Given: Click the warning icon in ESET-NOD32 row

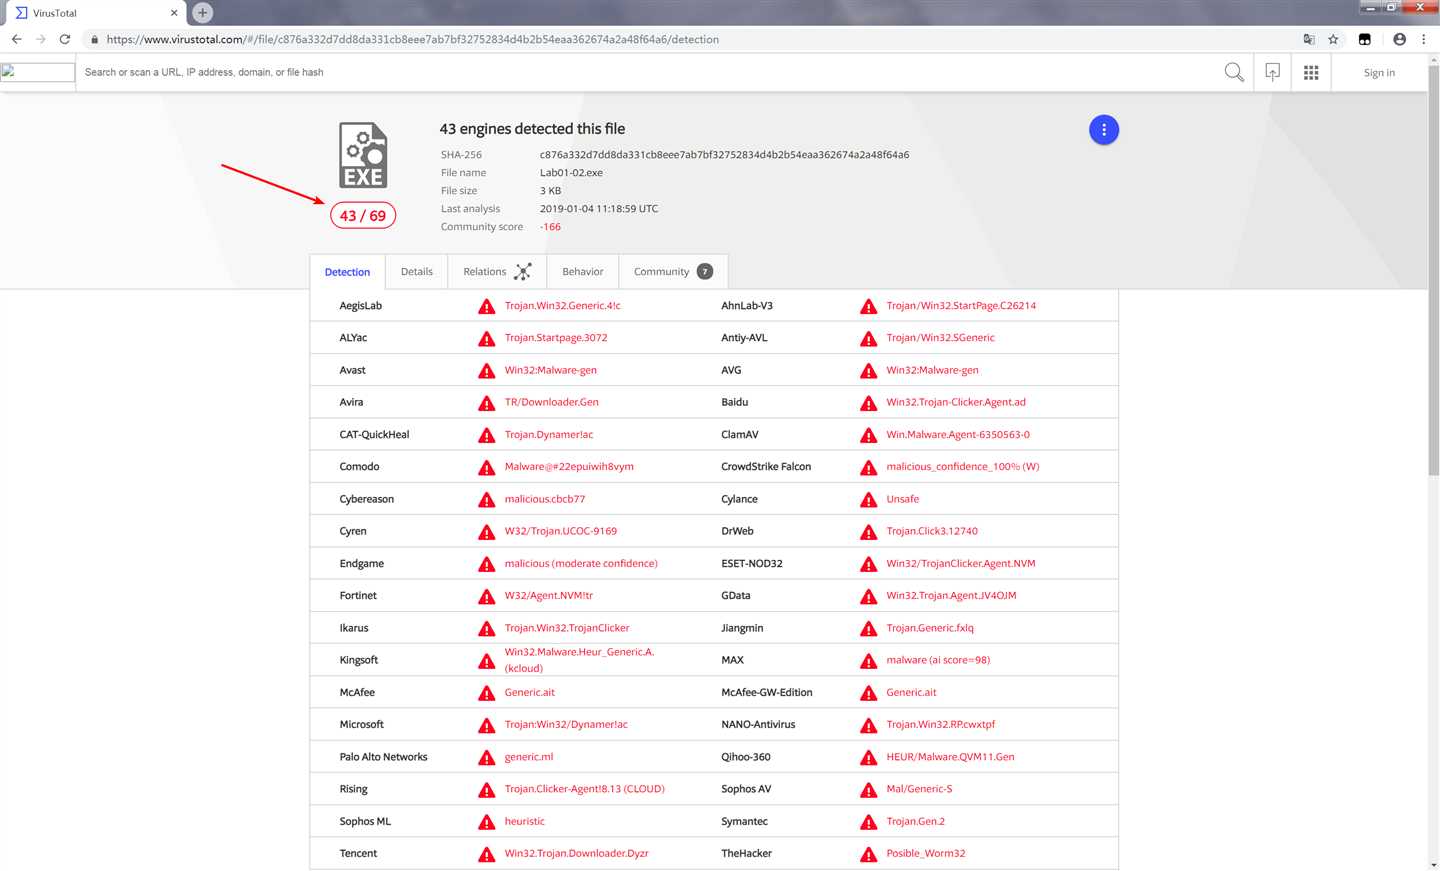Looking at the screenshot, I should [x=869, y=564].
